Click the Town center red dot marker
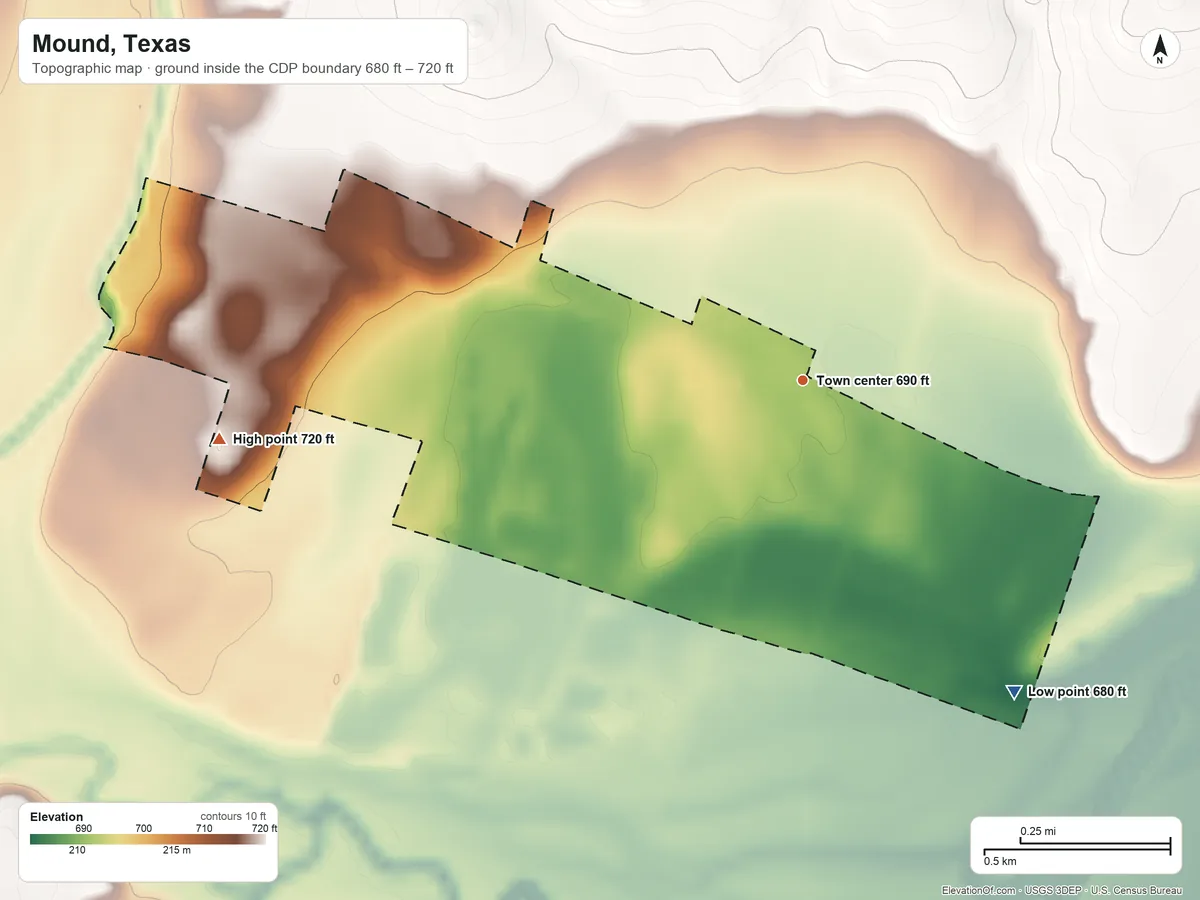The width and height of the screenshot is (1200, 900). tap(802, 380)
